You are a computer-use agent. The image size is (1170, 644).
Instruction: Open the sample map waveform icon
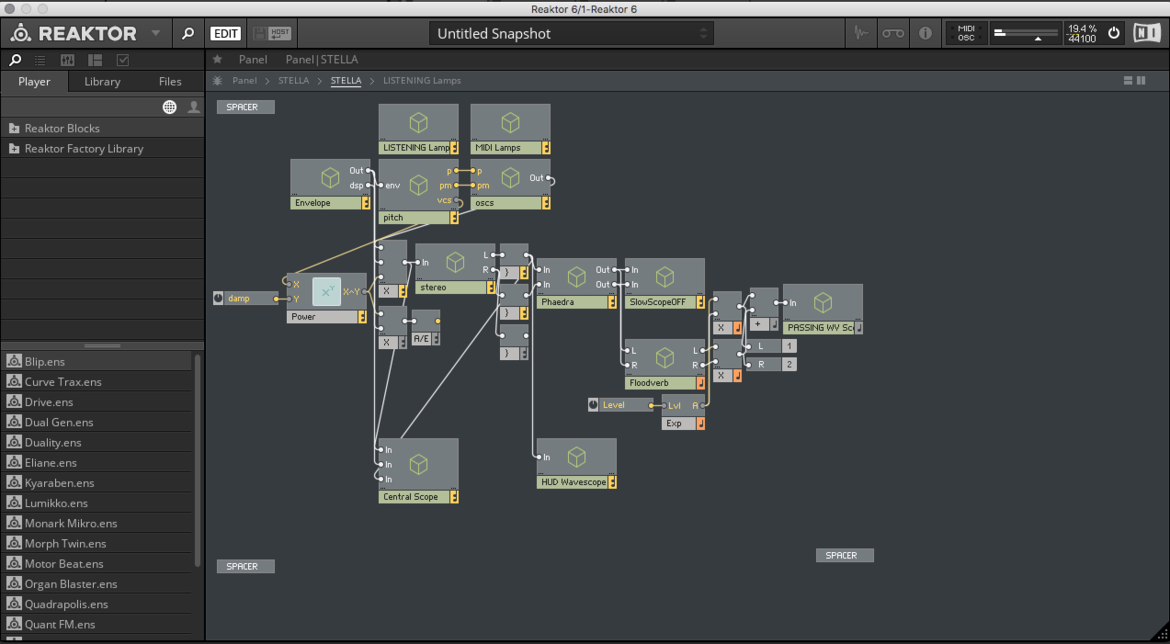click(x=861, y=34)
